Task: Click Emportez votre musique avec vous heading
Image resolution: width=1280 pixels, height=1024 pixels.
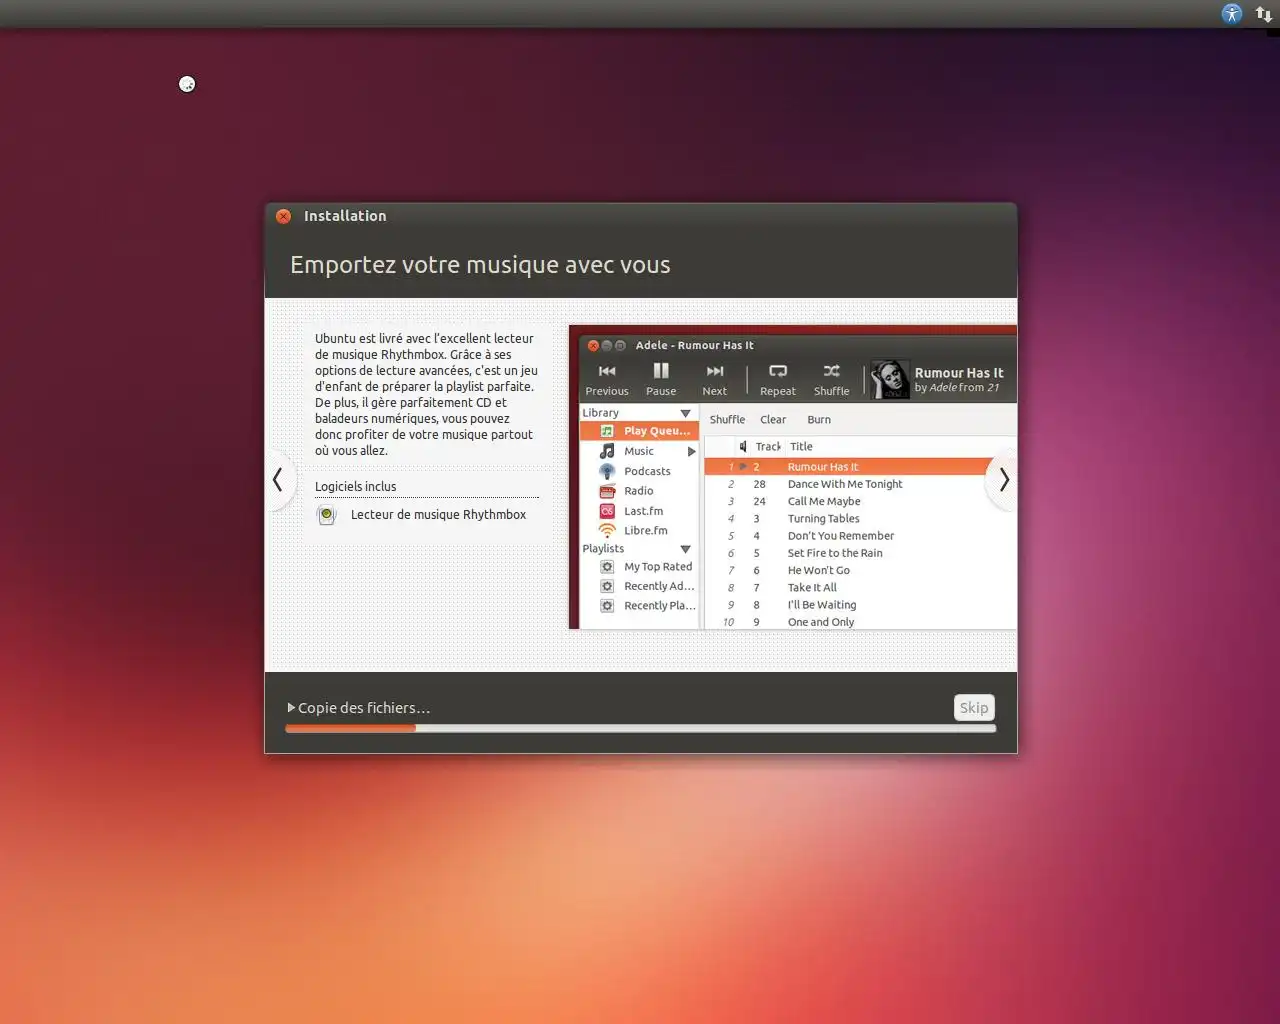Action: coord(480,265)
